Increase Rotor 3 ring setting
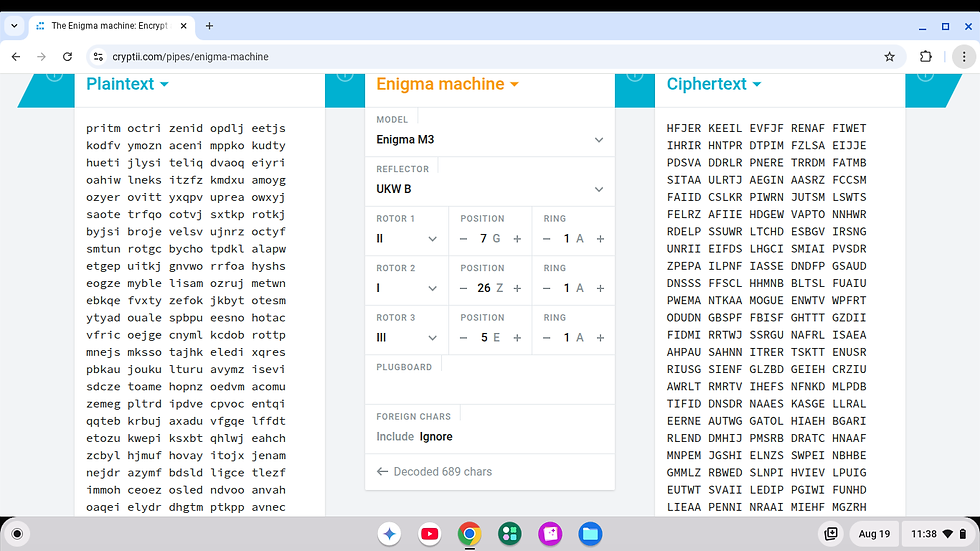The image size is (980, 551). pyautogui.click(x=601, y=337)
